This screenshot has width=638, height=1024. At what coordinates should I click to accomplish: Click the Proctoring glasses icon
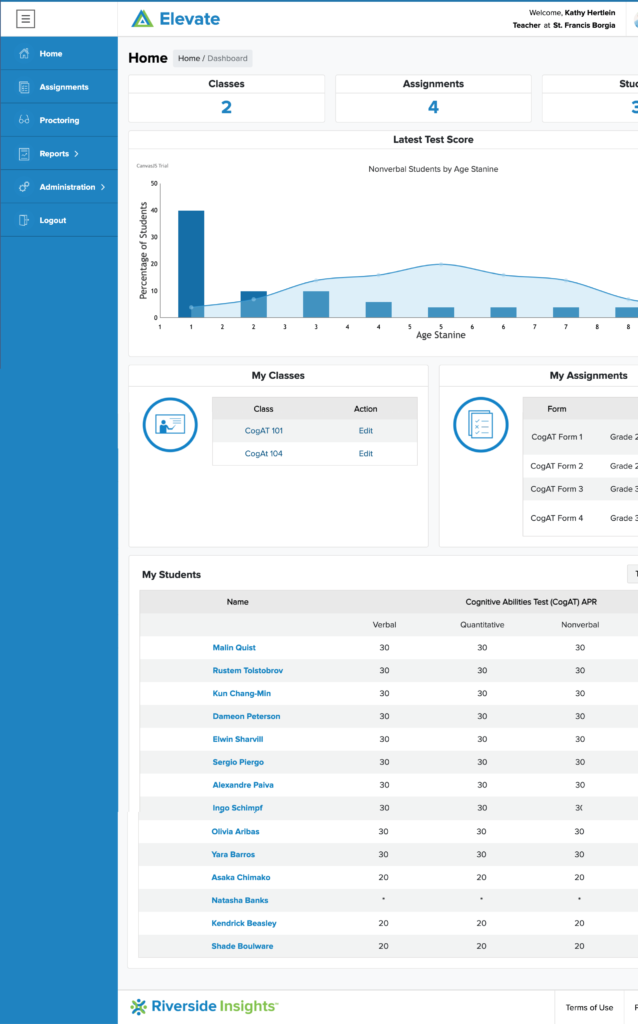pos(24,120)
